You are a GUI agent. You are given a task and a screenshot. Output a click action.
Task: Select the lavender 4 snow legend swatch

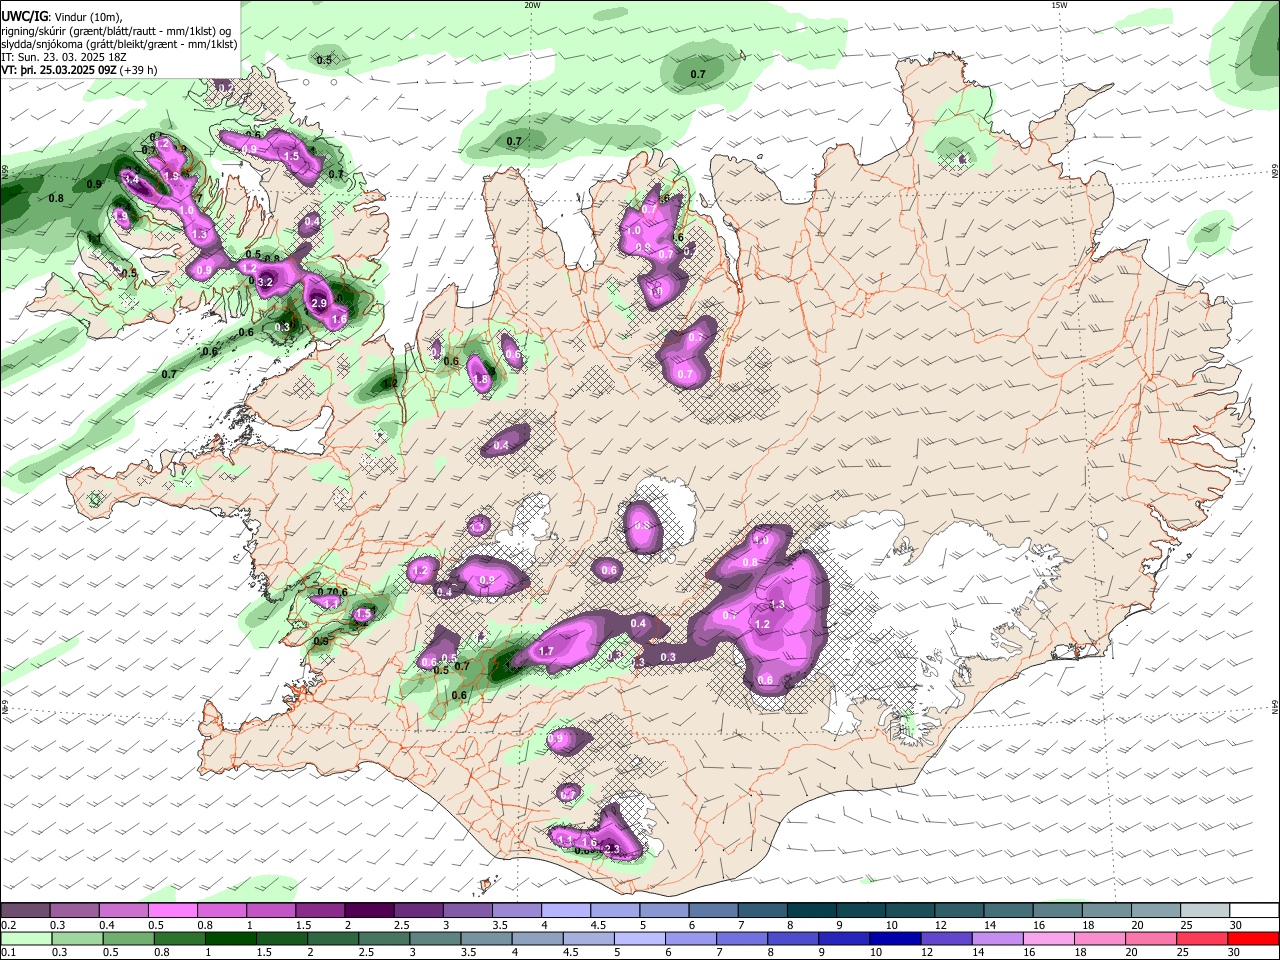(565, 910)
